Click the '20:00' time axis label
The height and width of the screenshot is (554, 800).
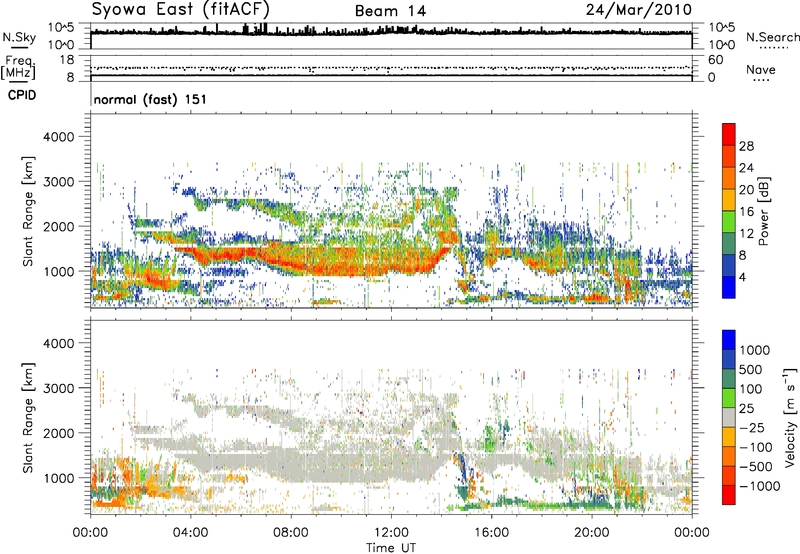pos(591,533)
